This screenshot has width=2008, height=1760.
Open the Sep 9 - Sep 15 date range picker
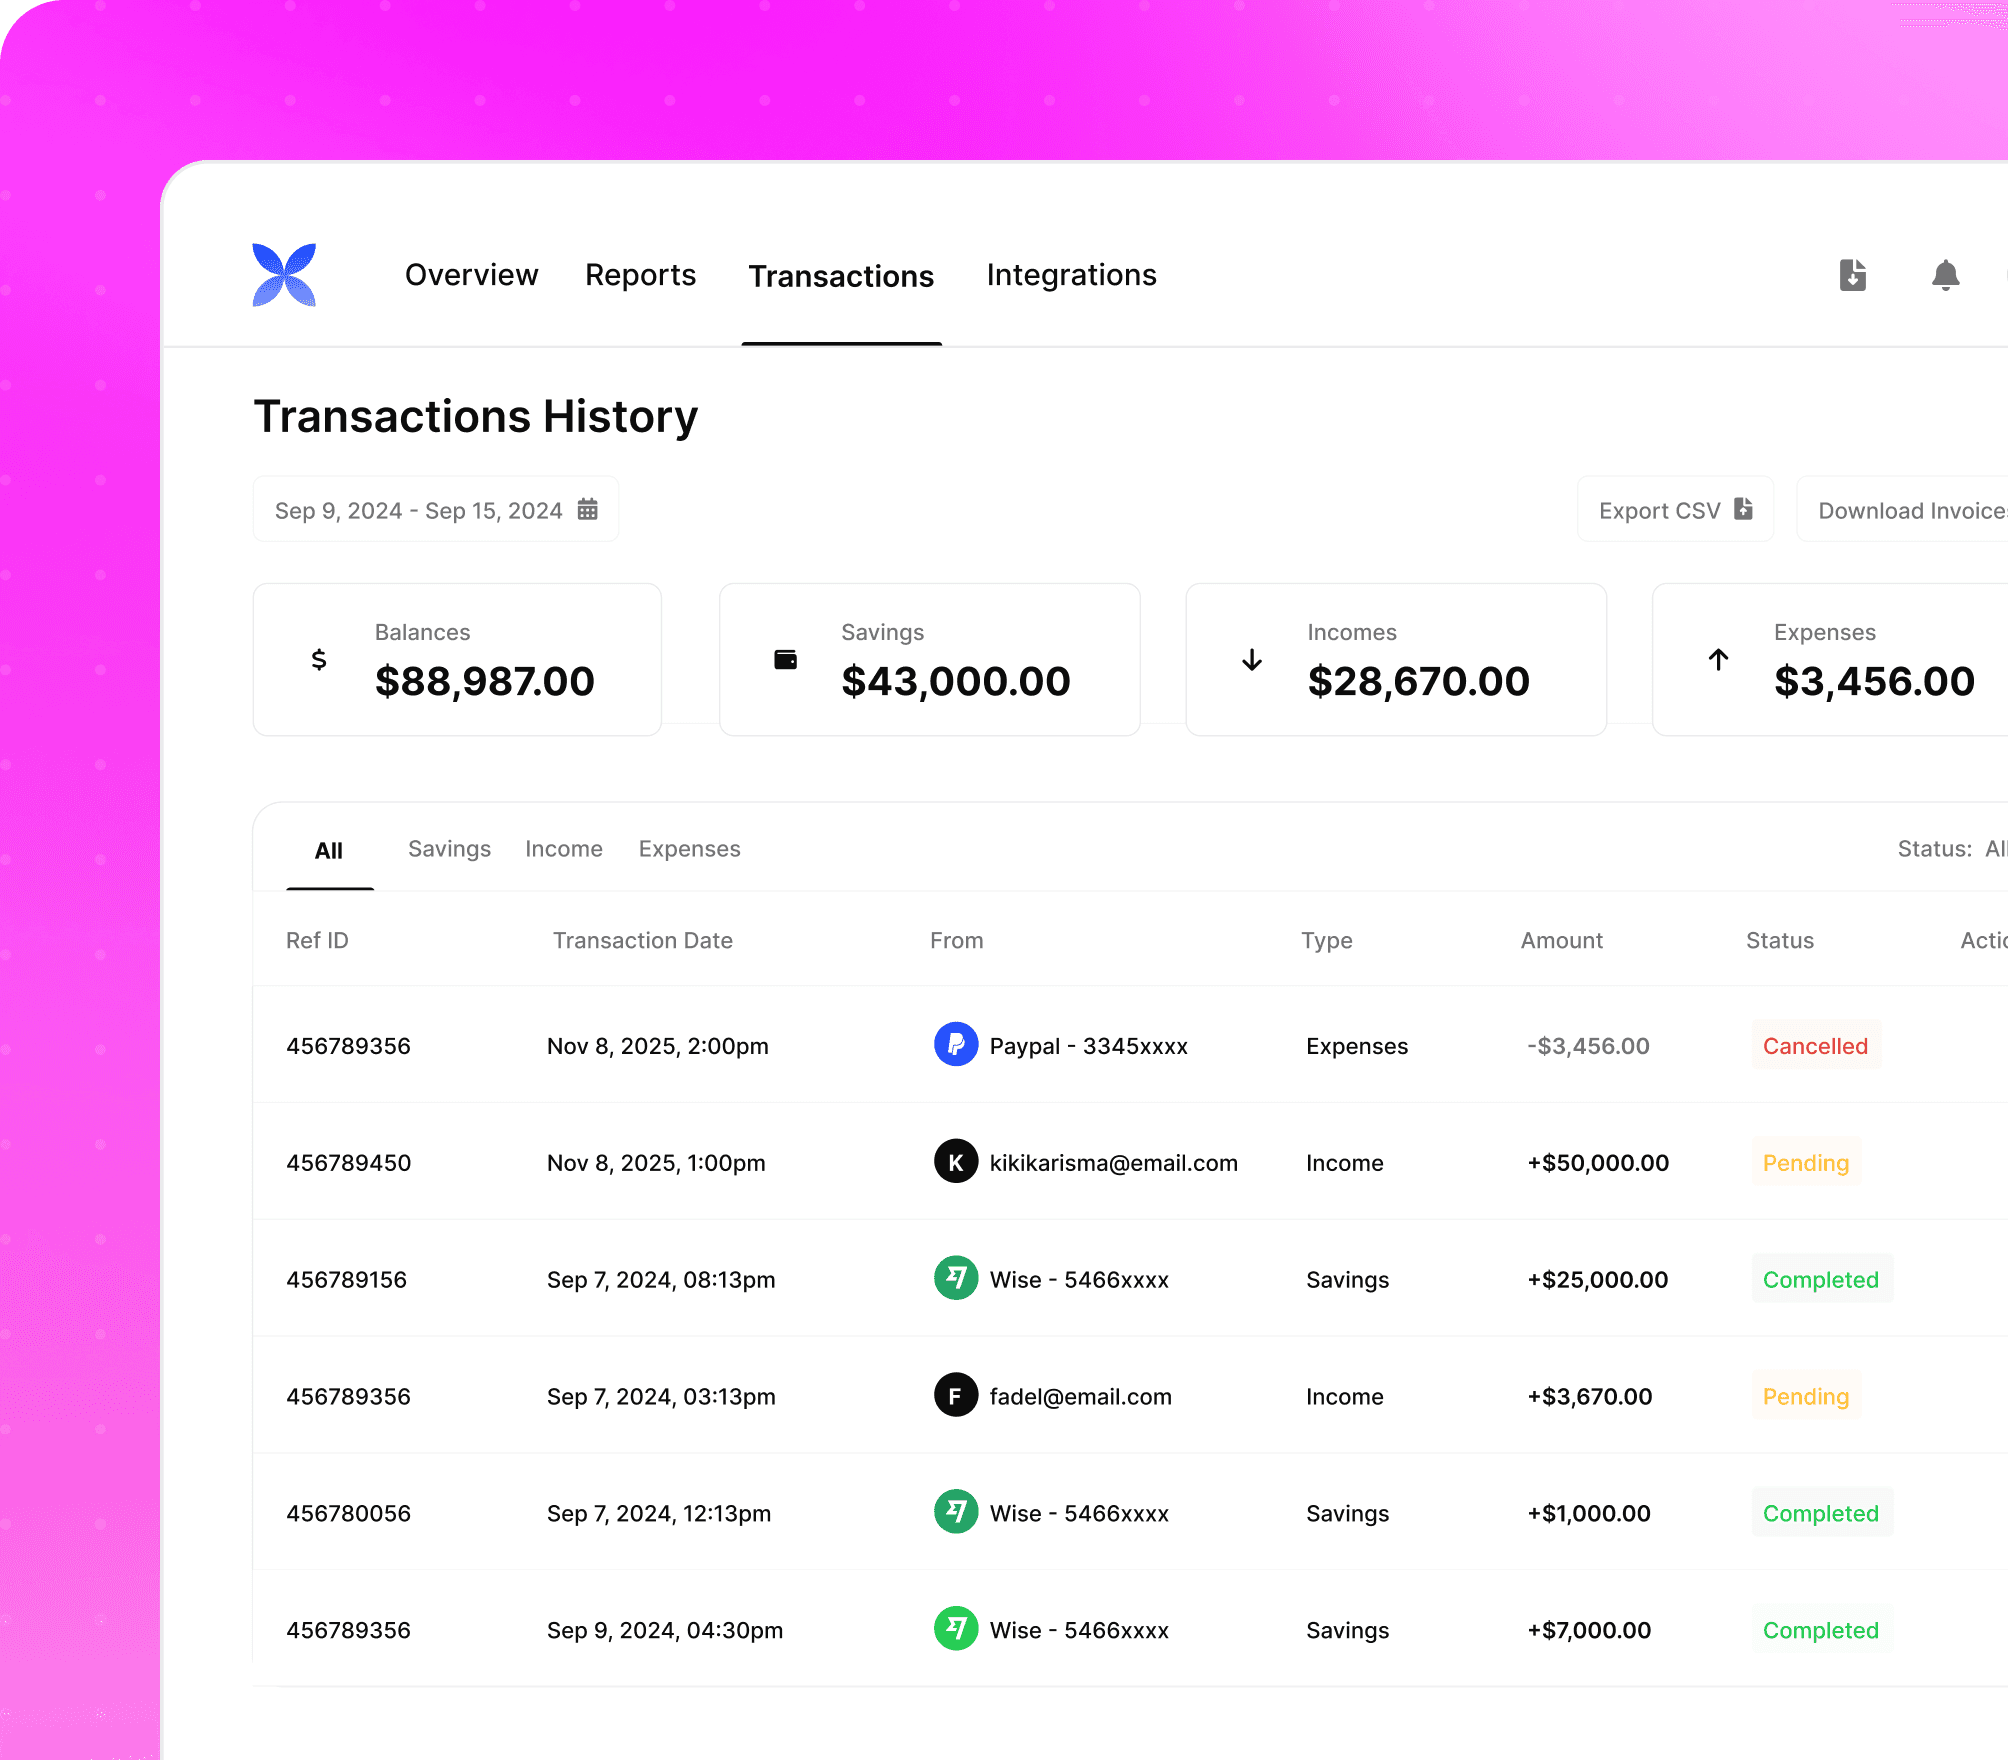420,510
